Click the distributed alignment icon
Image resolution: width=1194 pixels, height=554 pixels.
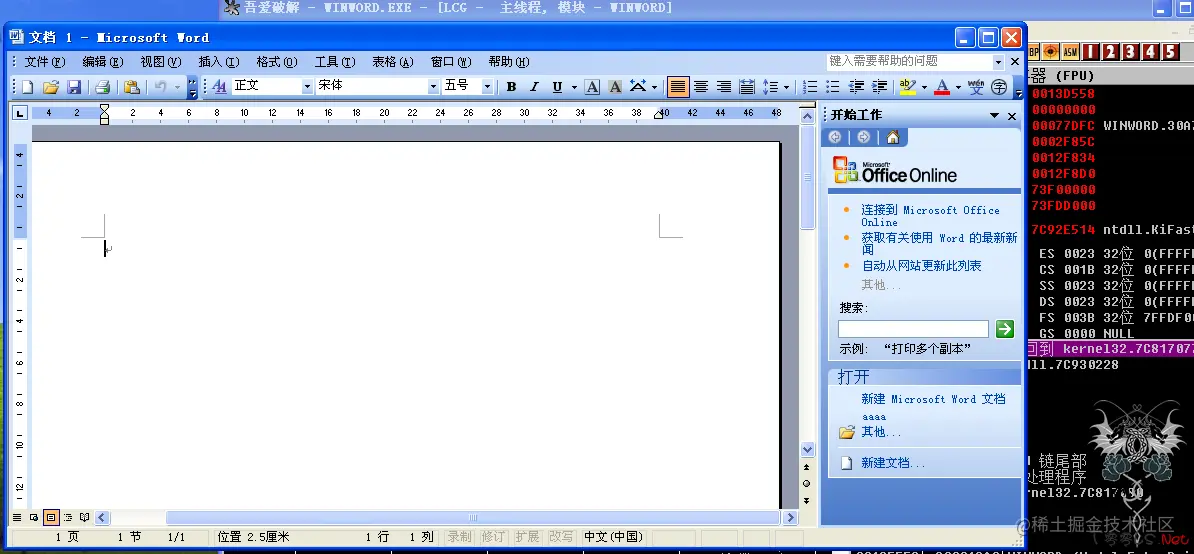pos(747,87)
